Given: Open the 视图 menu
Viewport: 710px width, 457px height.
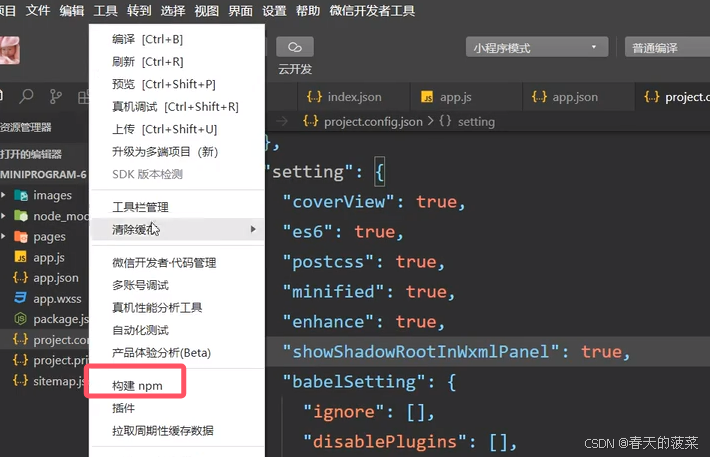Looking at the screenshot, I should coord(206,10).
